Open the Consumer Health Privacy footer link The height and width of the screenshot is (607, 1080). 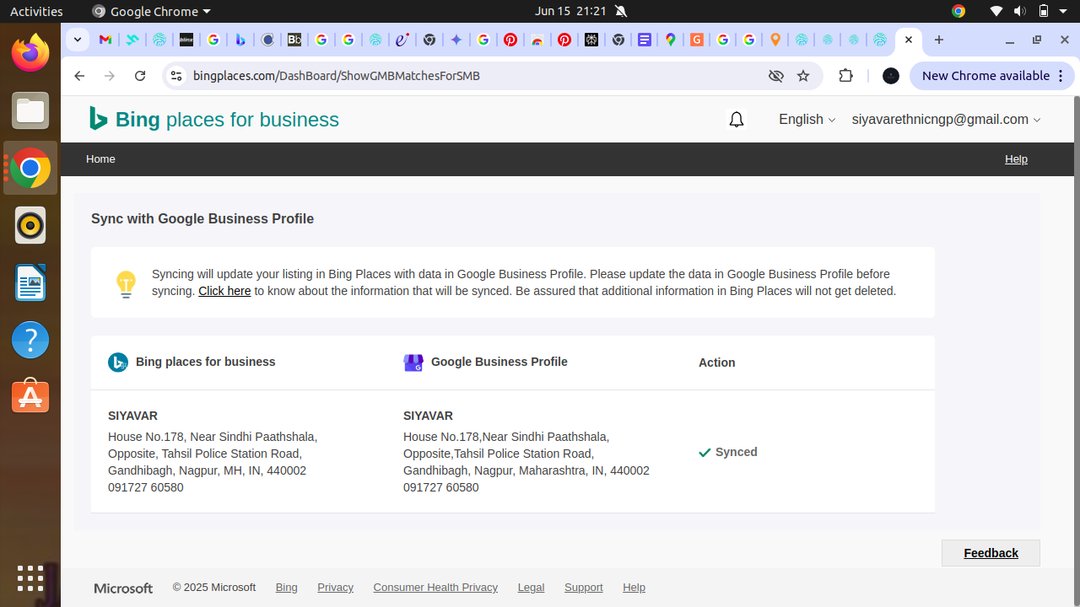[x=435, y=588]
